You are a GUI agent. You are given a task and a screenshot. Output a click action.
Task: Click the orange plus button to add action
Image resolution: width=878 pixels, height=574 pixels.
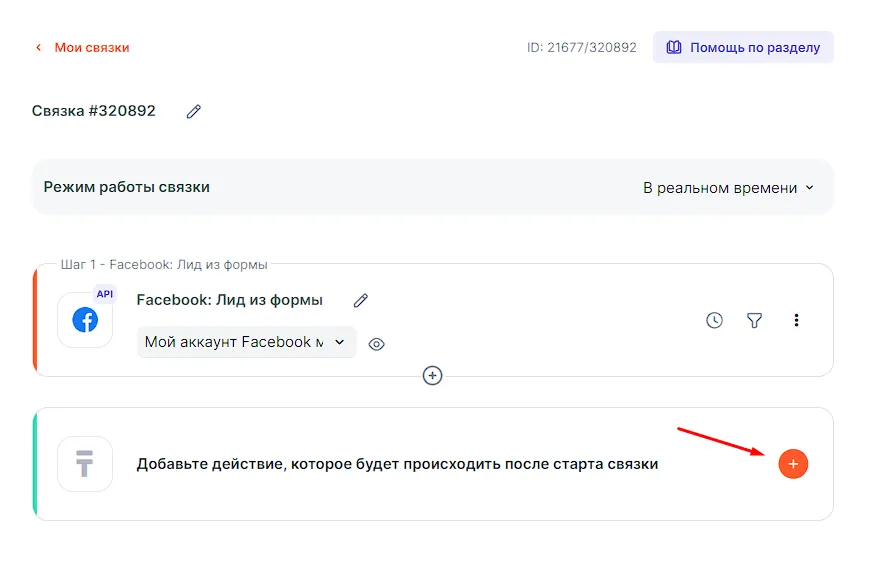(x=793, y=464)
